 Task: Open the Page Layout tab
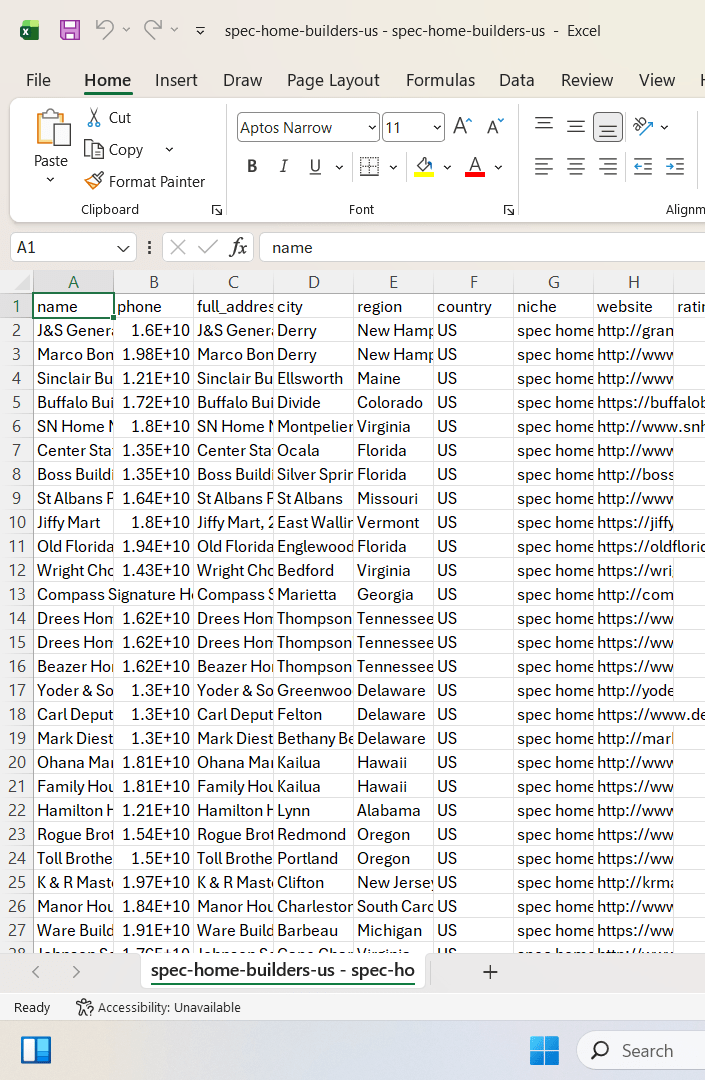333,81
